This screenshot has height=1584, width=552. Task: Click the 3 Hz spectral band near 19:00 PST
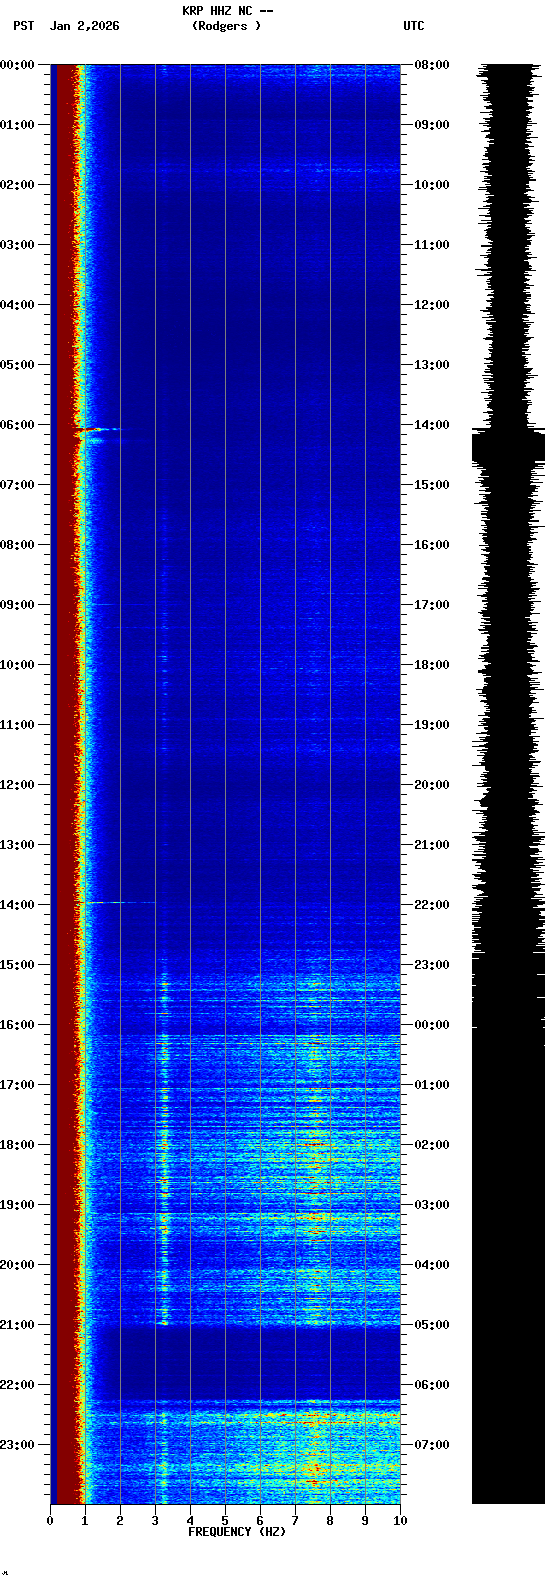[x=164, y=1205]
